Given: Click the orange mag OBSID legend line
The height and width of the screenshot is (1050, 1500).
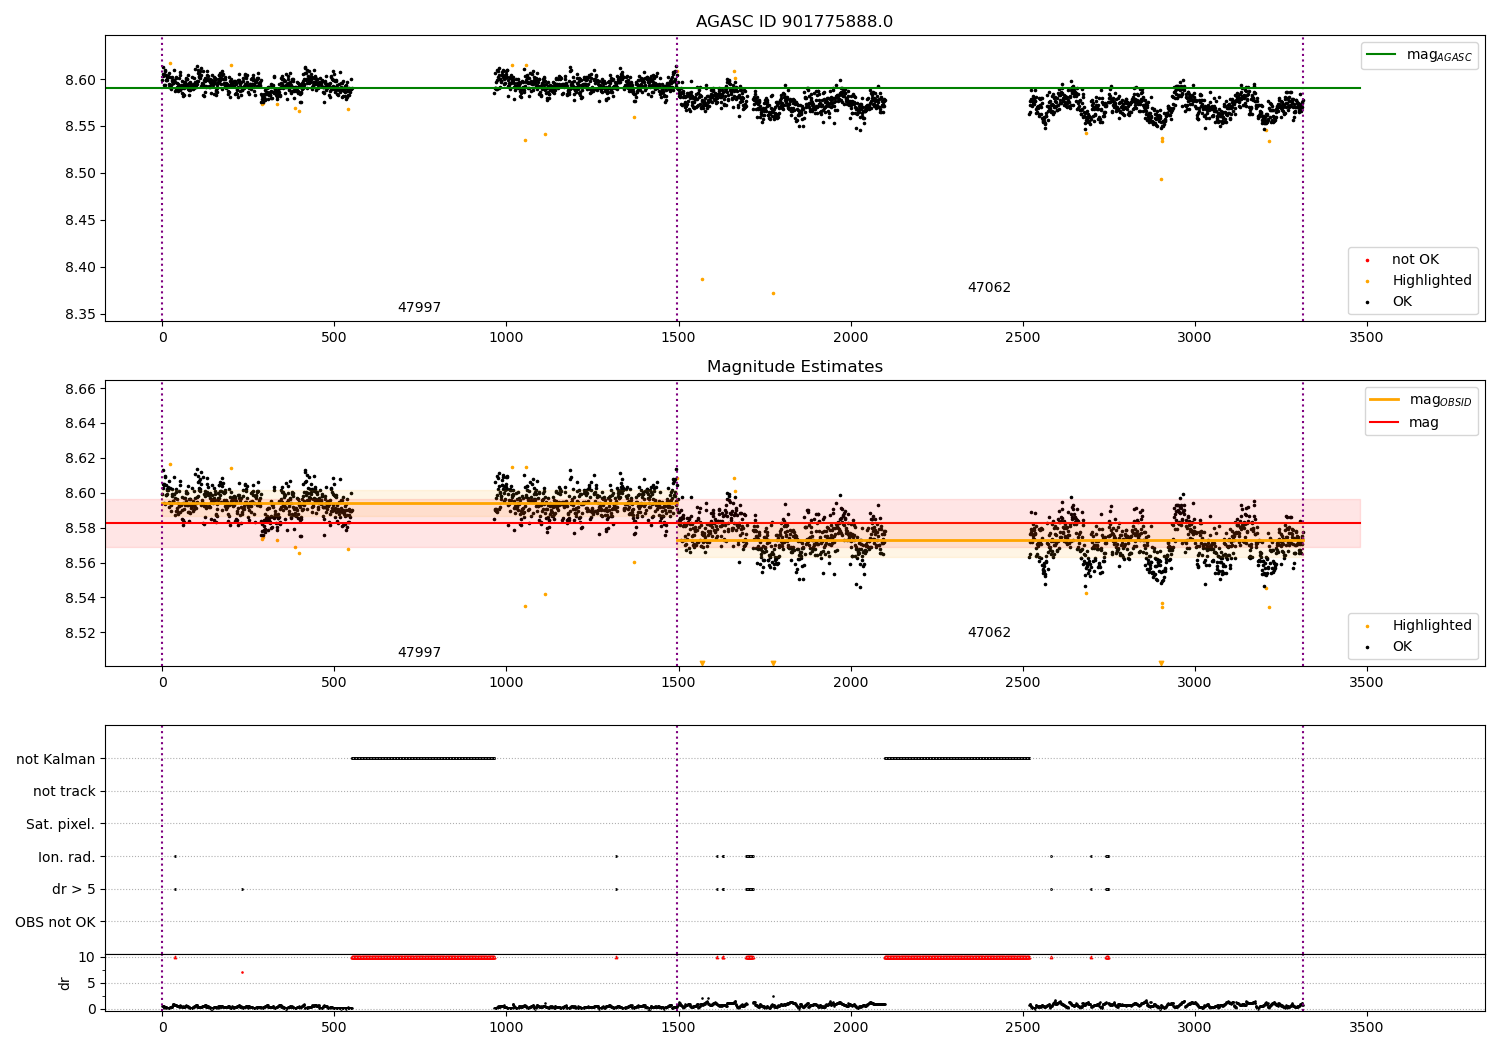Looking at the screenshot, I should pos(1385,400).
